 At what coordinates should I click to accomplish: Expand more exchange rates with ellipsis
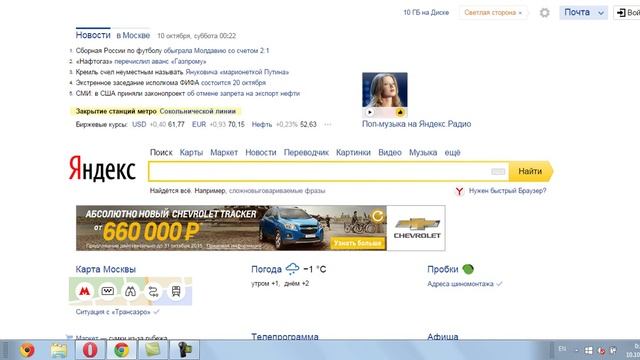328,124
